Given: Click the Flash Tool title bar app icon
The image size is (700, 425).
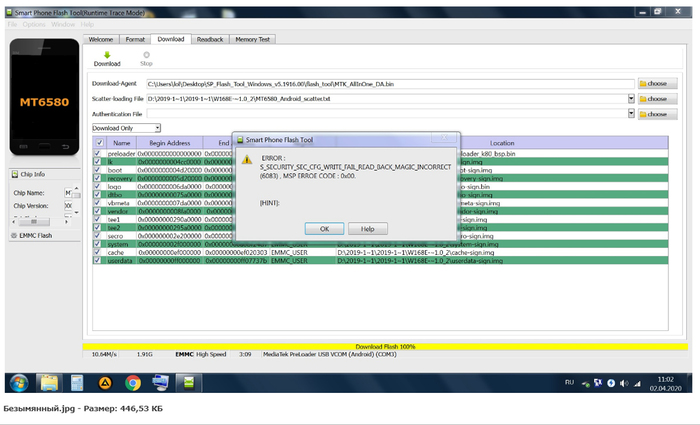Looking at the screenshot, I should click(x=9, y=12).
